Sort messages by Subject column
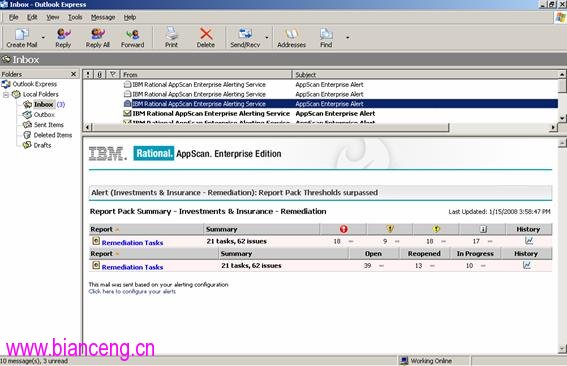567x366 pixels. (x=425, y=75)
